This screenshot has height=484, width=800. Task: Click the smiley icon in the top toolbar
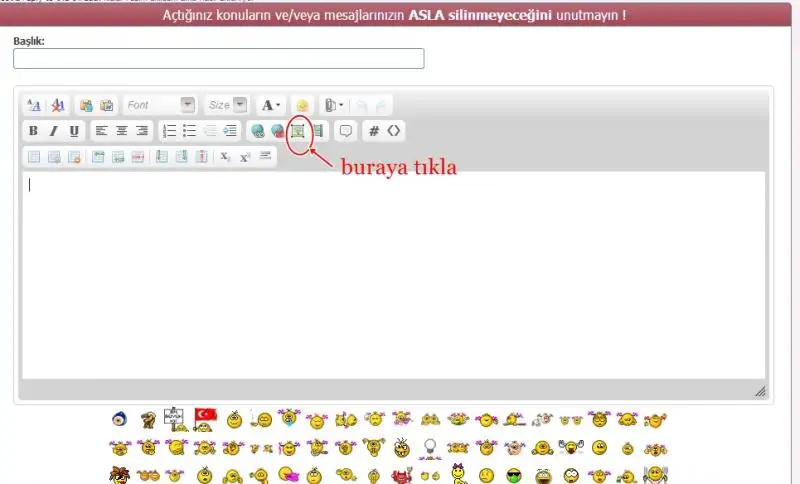coord(302,105)
